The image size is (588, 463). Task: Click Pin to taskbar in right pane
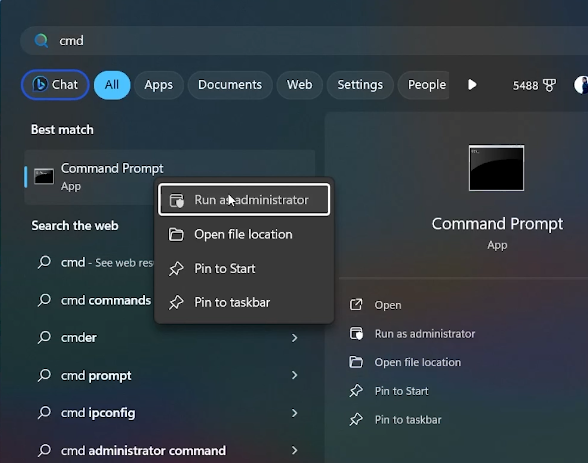click(408, 420)
